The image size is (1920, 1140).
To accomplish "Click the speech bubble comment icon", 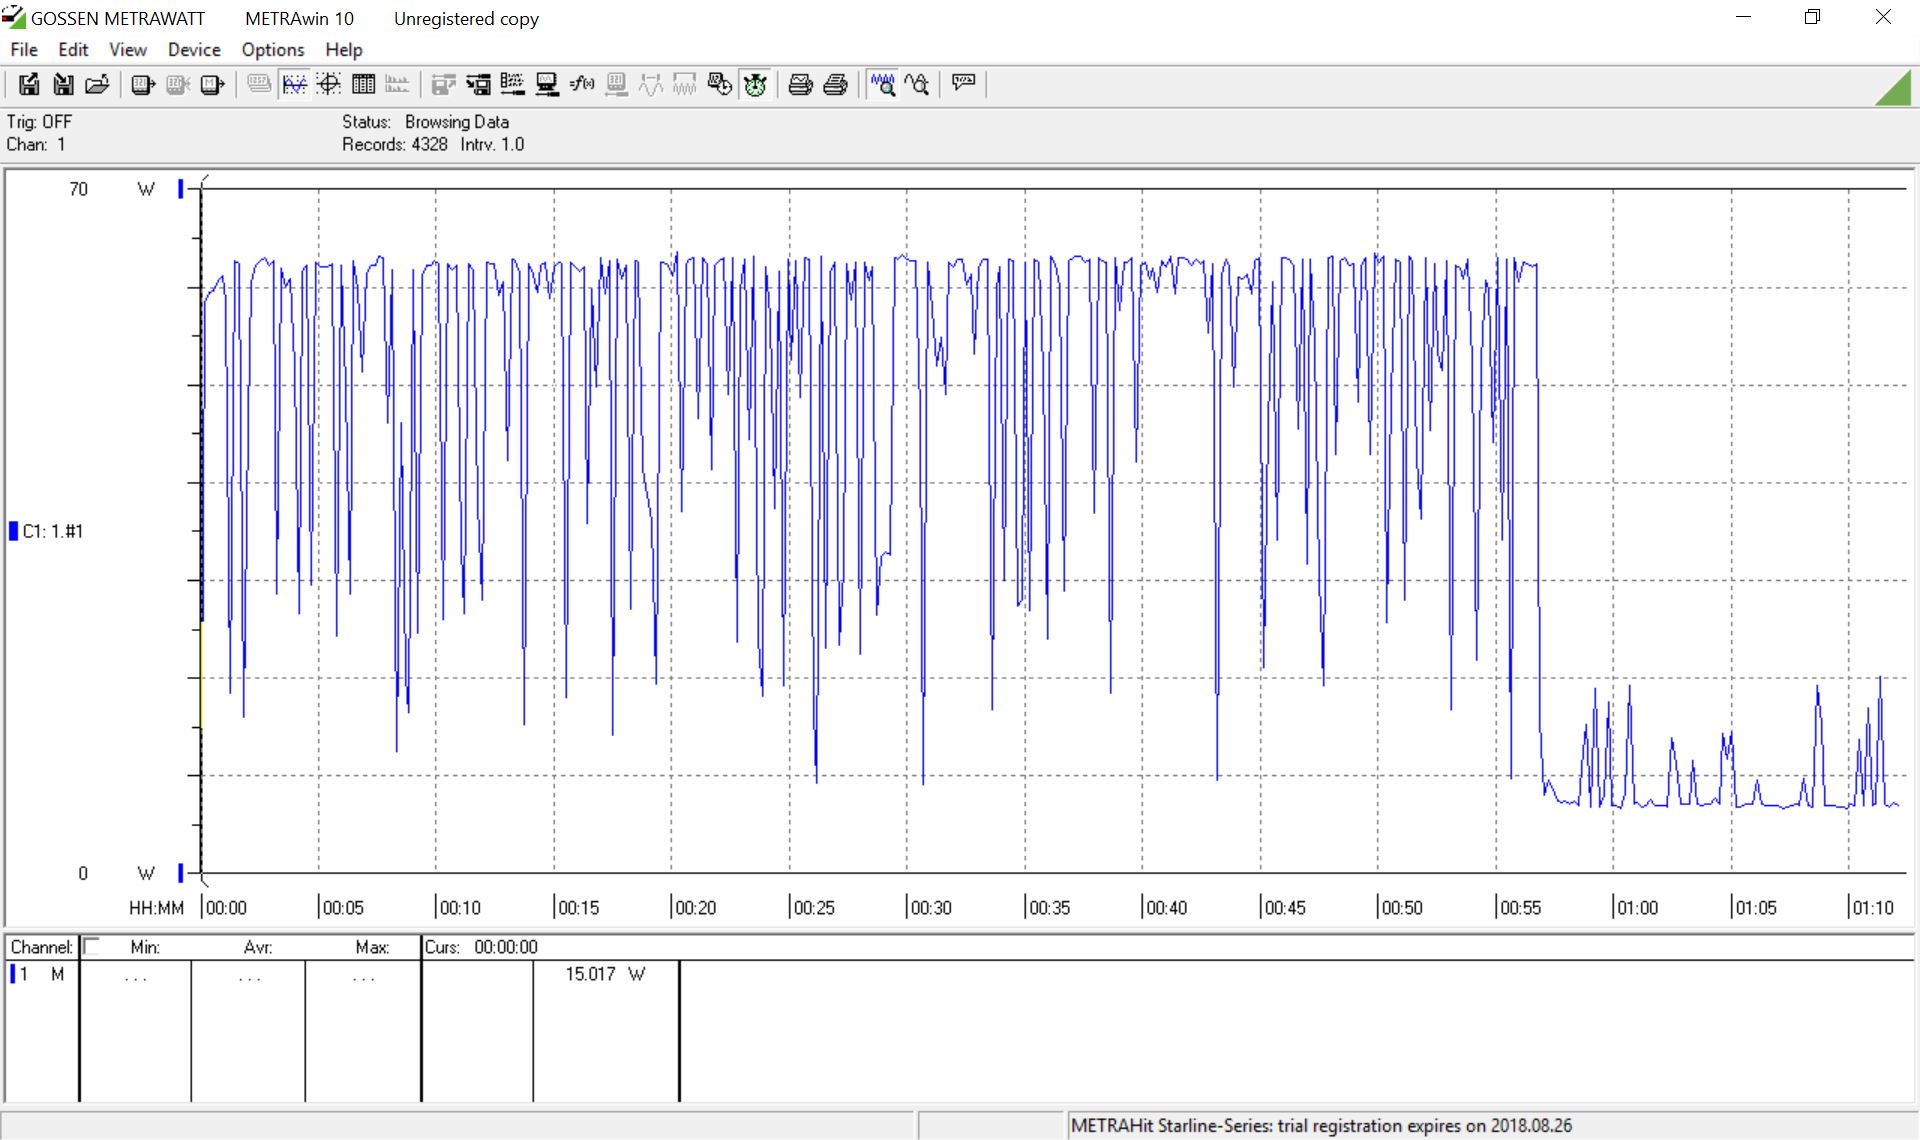I will point(963,83).
